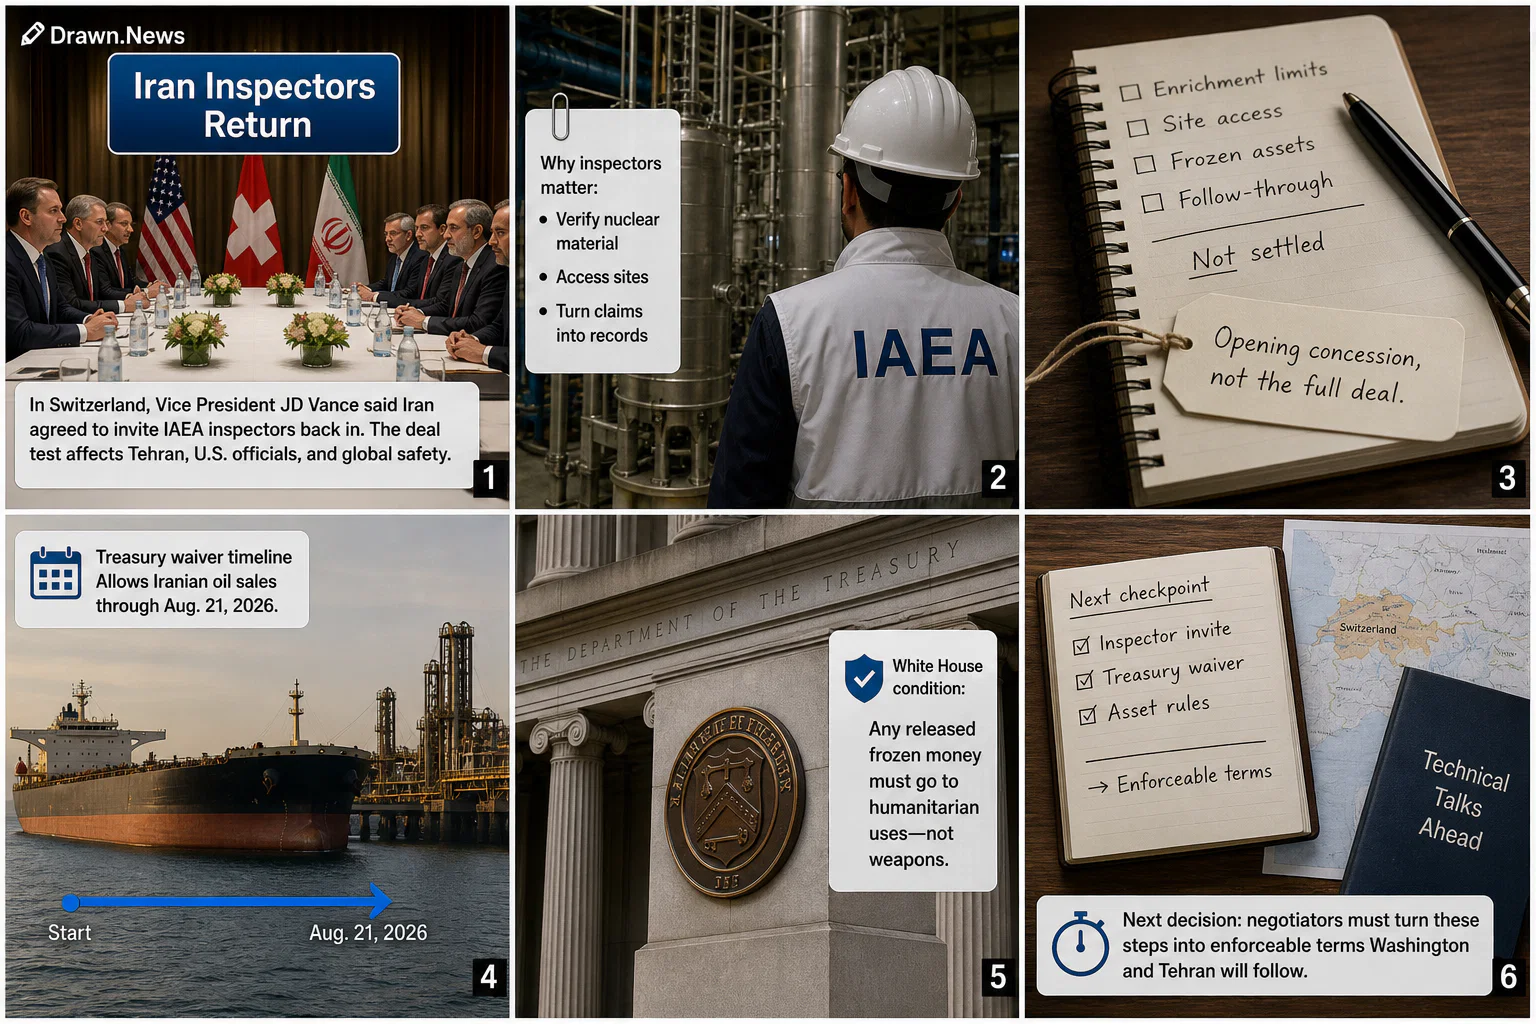Viewport: 1536px width, 1024px height.
Task: Click the Iran Inspectors Return title banner
Action: tap(254, 104)
